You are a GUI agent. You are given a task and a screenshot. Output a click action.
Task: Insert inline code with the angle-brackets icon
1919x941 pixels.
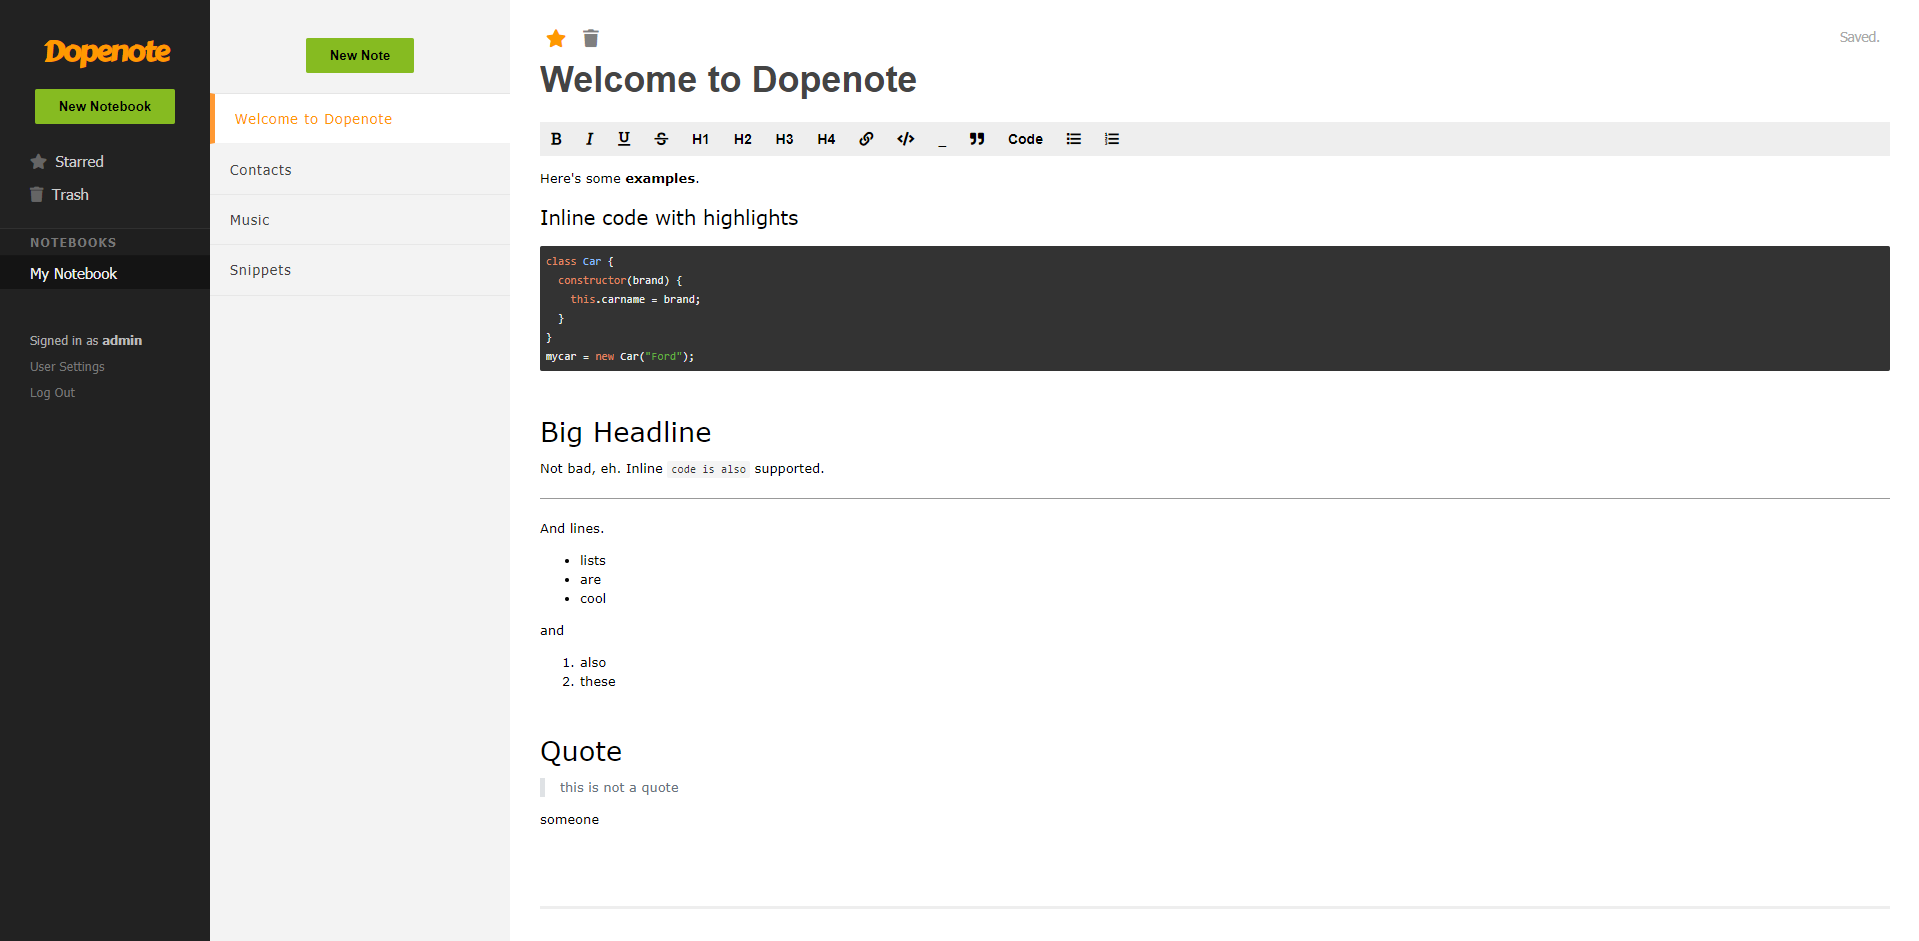point(906,139)
